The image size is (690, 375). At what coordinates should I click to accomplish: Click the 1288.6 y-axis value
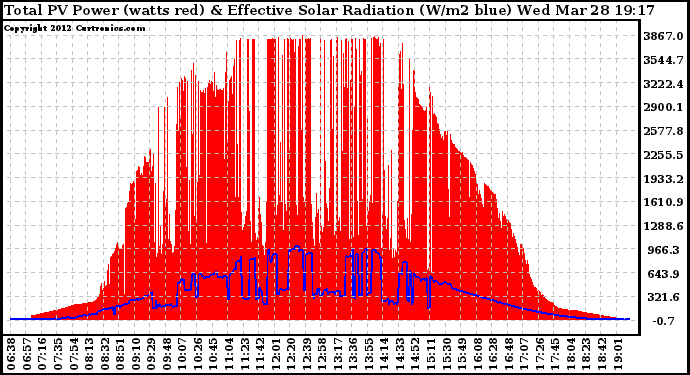point(663,226)
